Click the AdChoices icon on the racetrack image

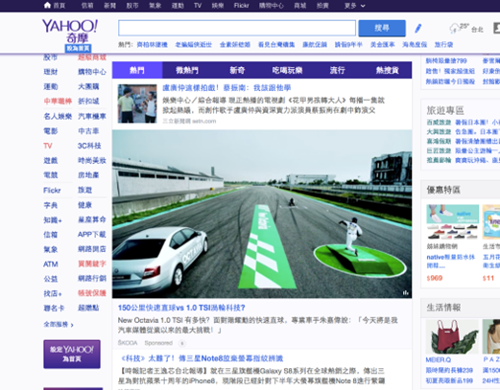pos(406,293)
